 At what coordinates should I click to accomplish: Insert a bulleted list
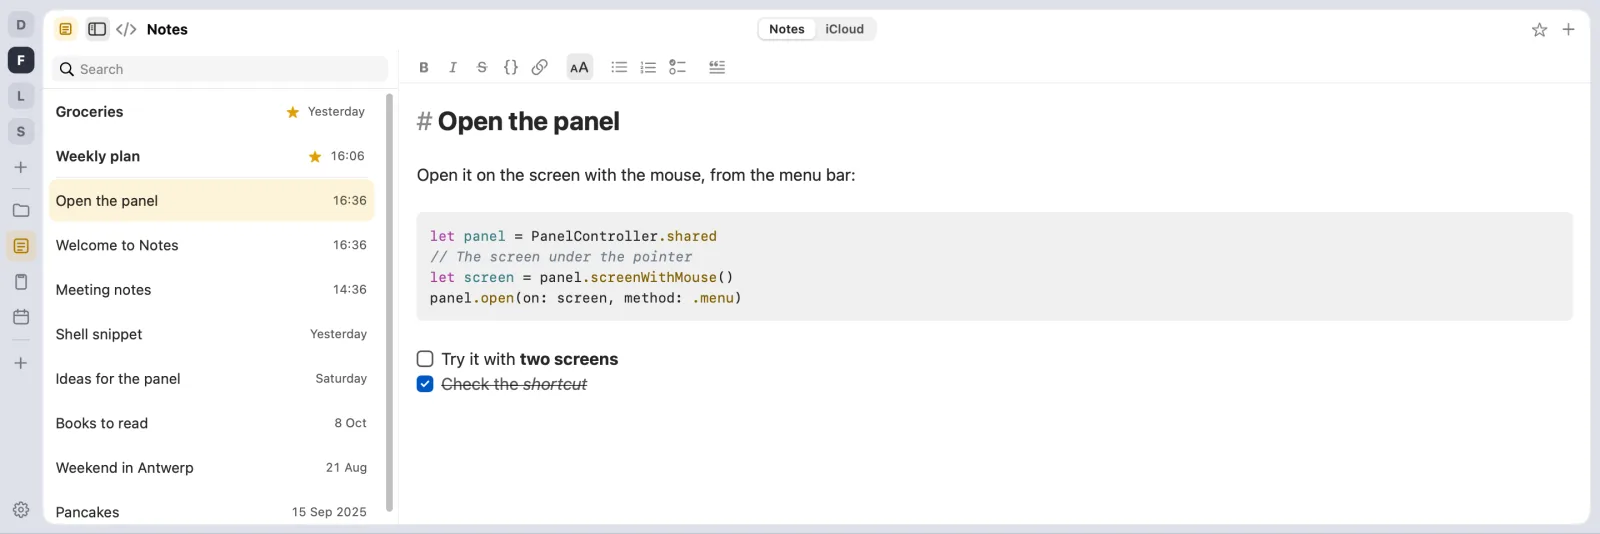(619, 67)
